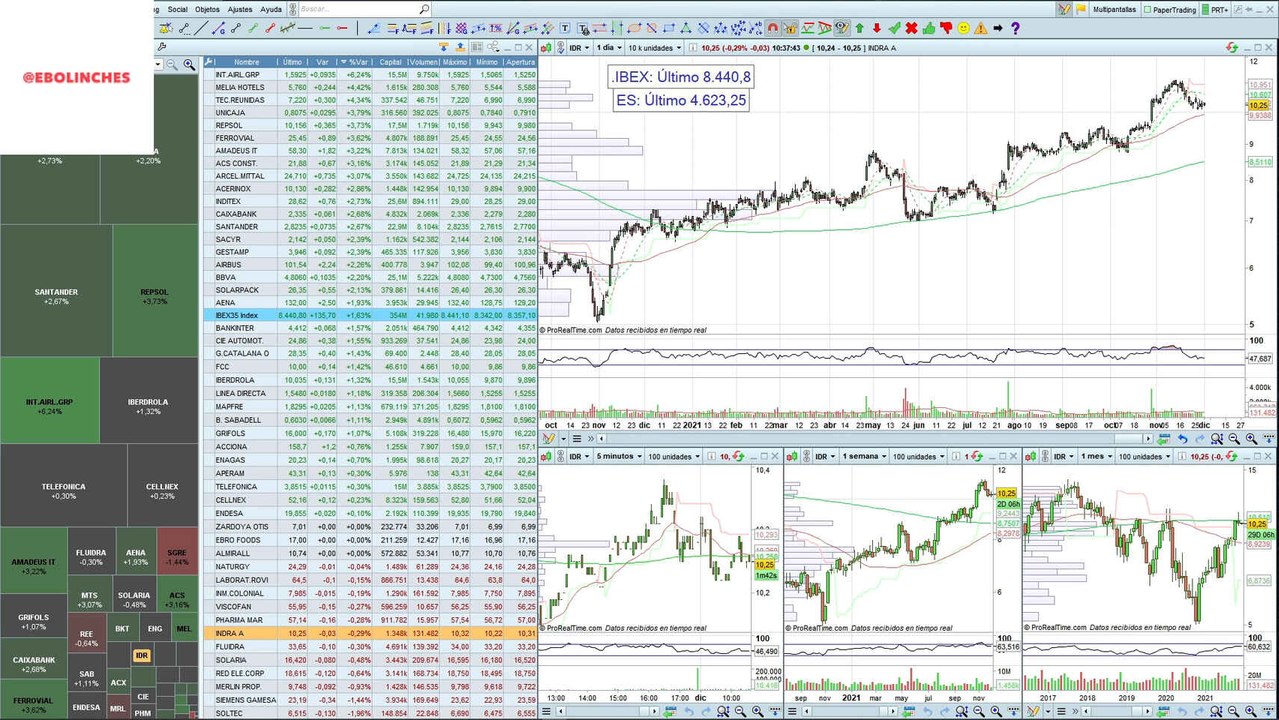The width and height of the screenshot is (1279, 720).
Task: Click the info icon on the daily chart header
Action: tap(693, 47)
